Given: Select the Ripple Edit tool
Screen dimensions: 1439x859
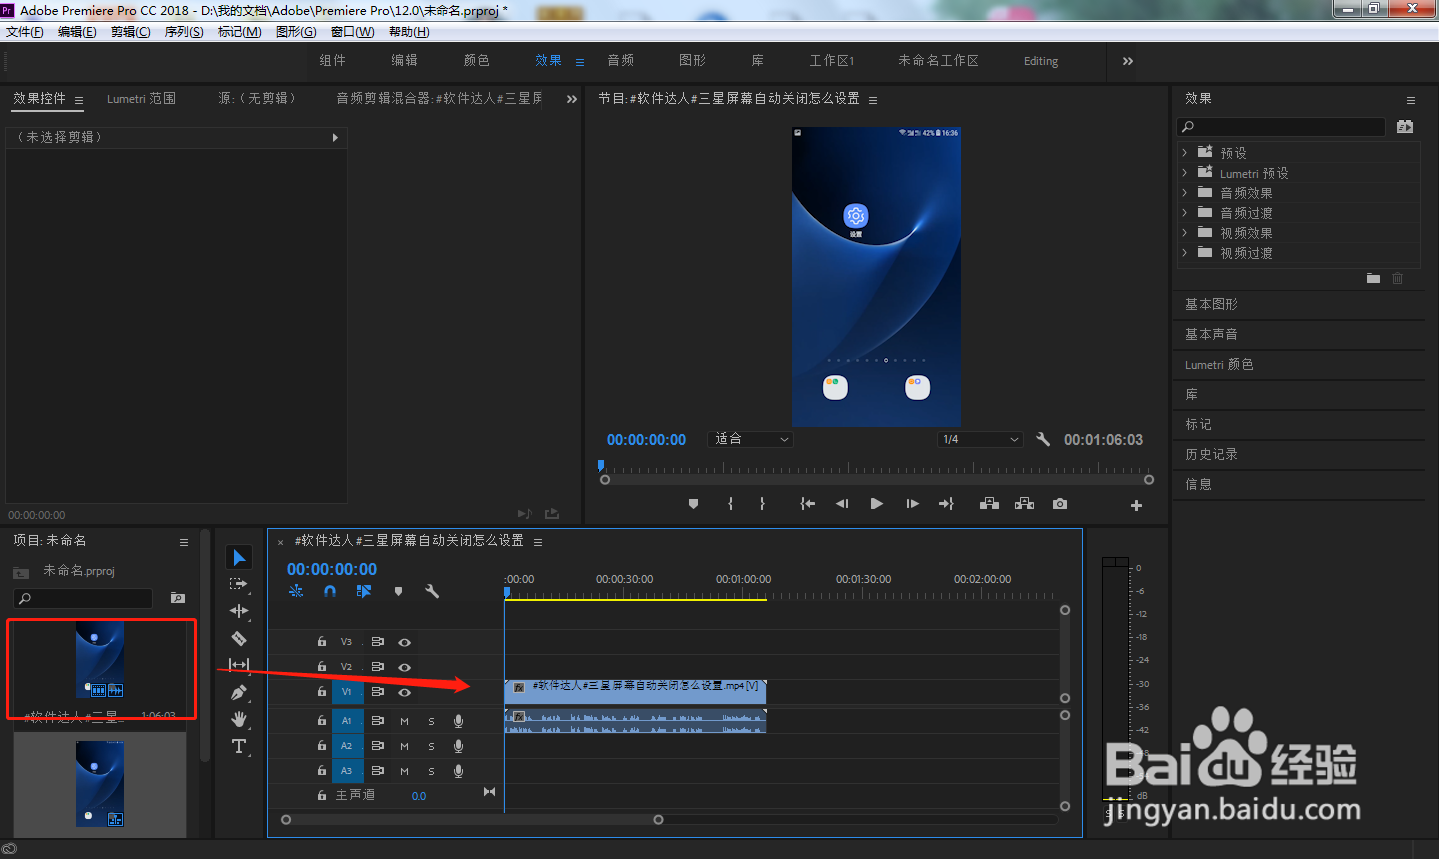Looking at the screenshot, I should (x=238, y=611).
